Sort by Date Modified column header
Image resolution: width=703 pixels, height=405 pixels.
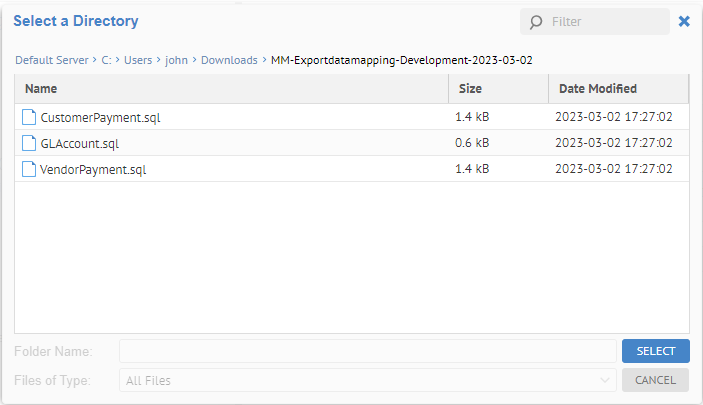618,89
